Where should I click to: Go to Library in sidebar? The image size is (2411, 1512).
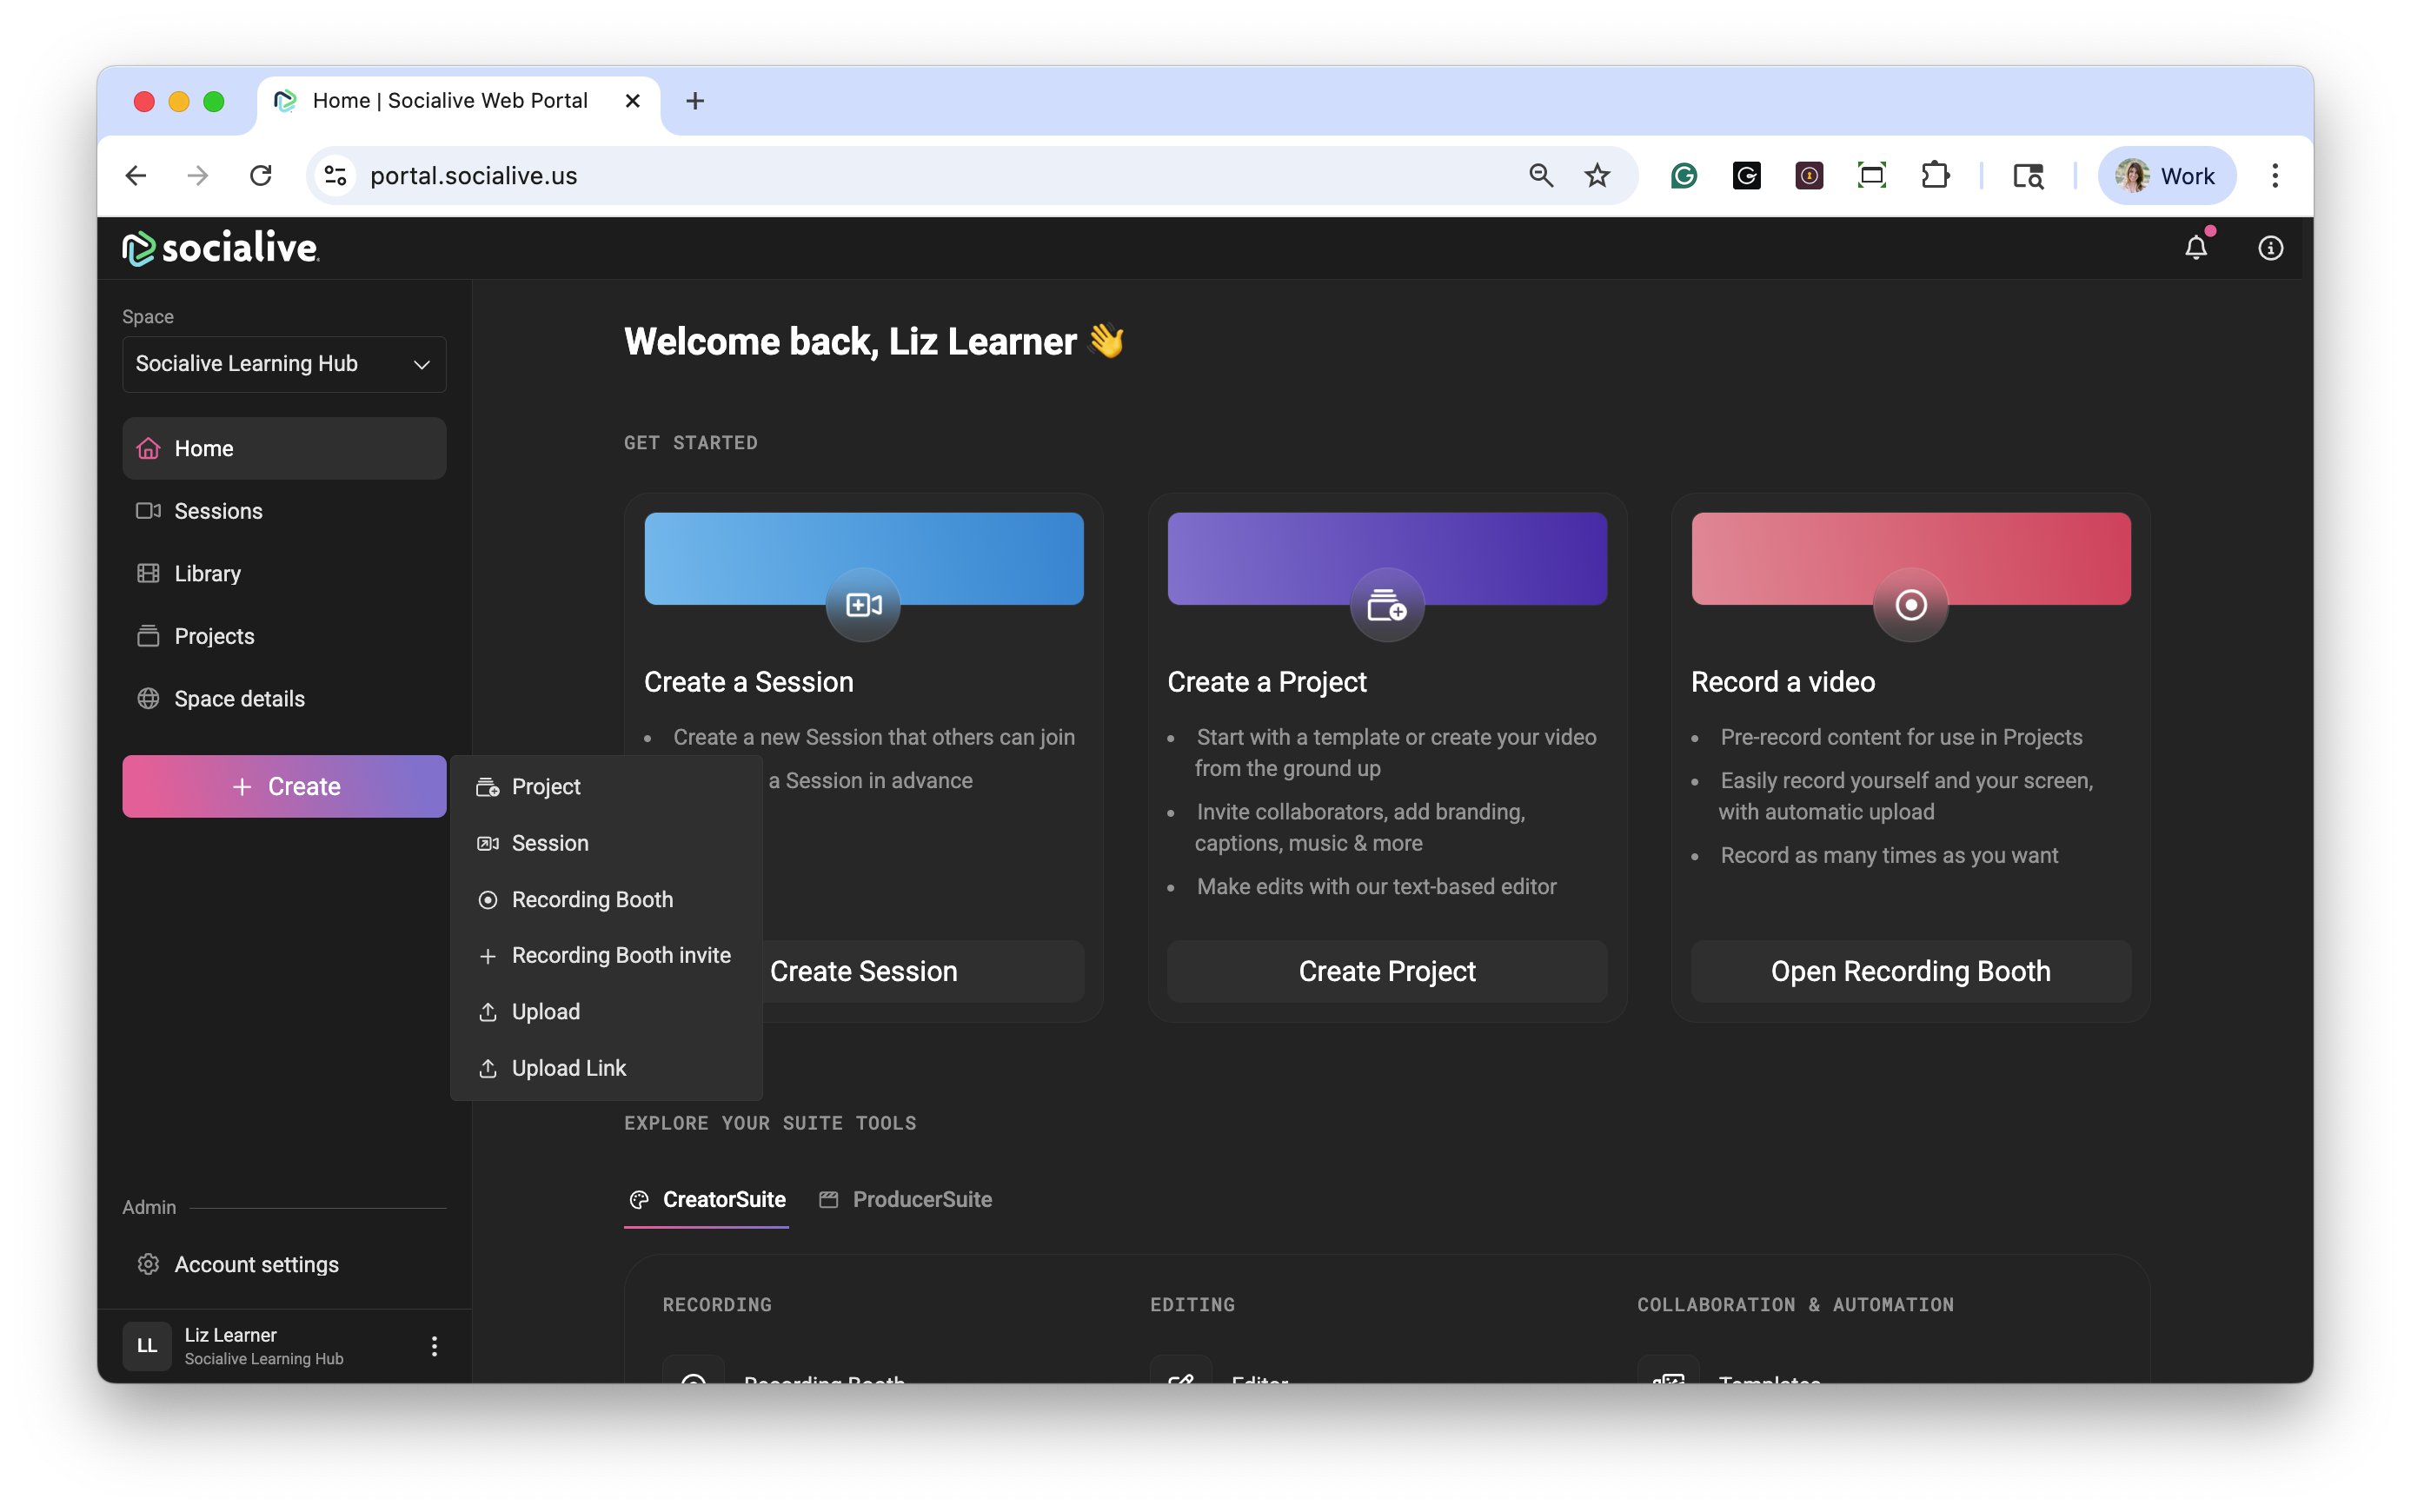click(x=207, y=574)
